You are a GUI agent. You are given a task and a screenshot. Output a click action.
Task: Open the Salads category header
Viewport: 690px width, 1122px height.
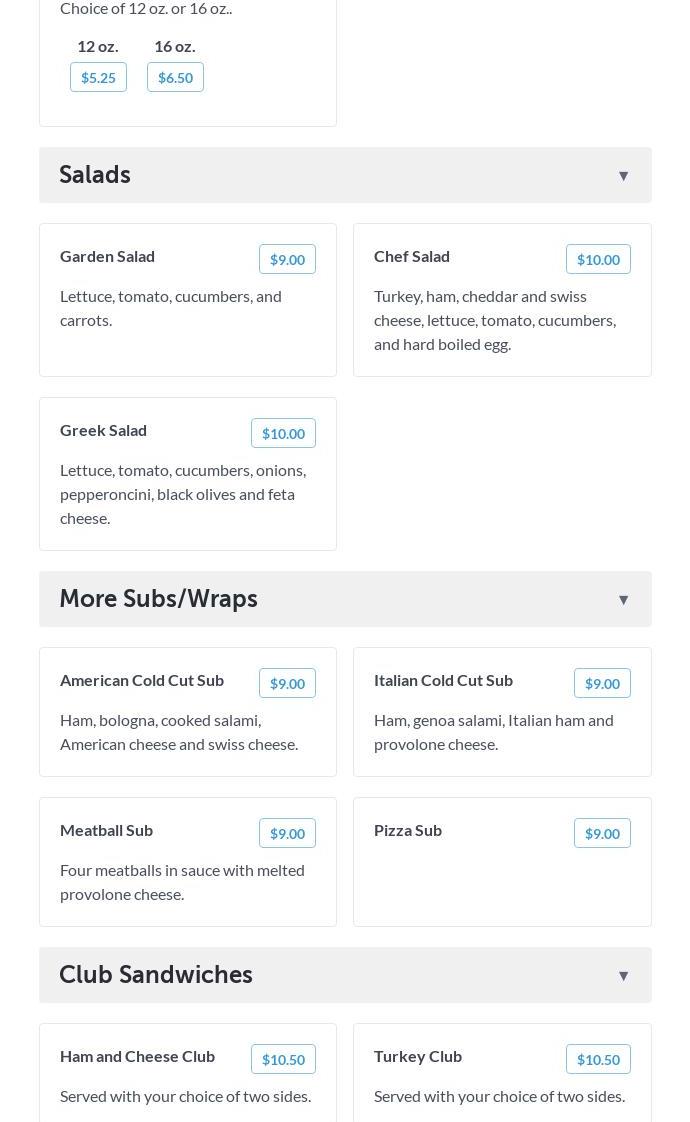pyautogui.click(x=95, y=175)
